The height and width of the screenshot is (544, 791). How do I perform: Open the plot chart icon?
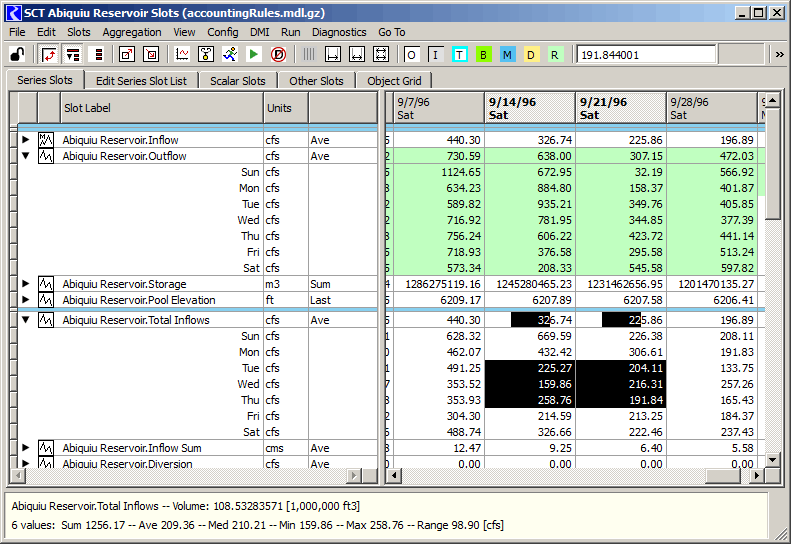tap(182, 54)
